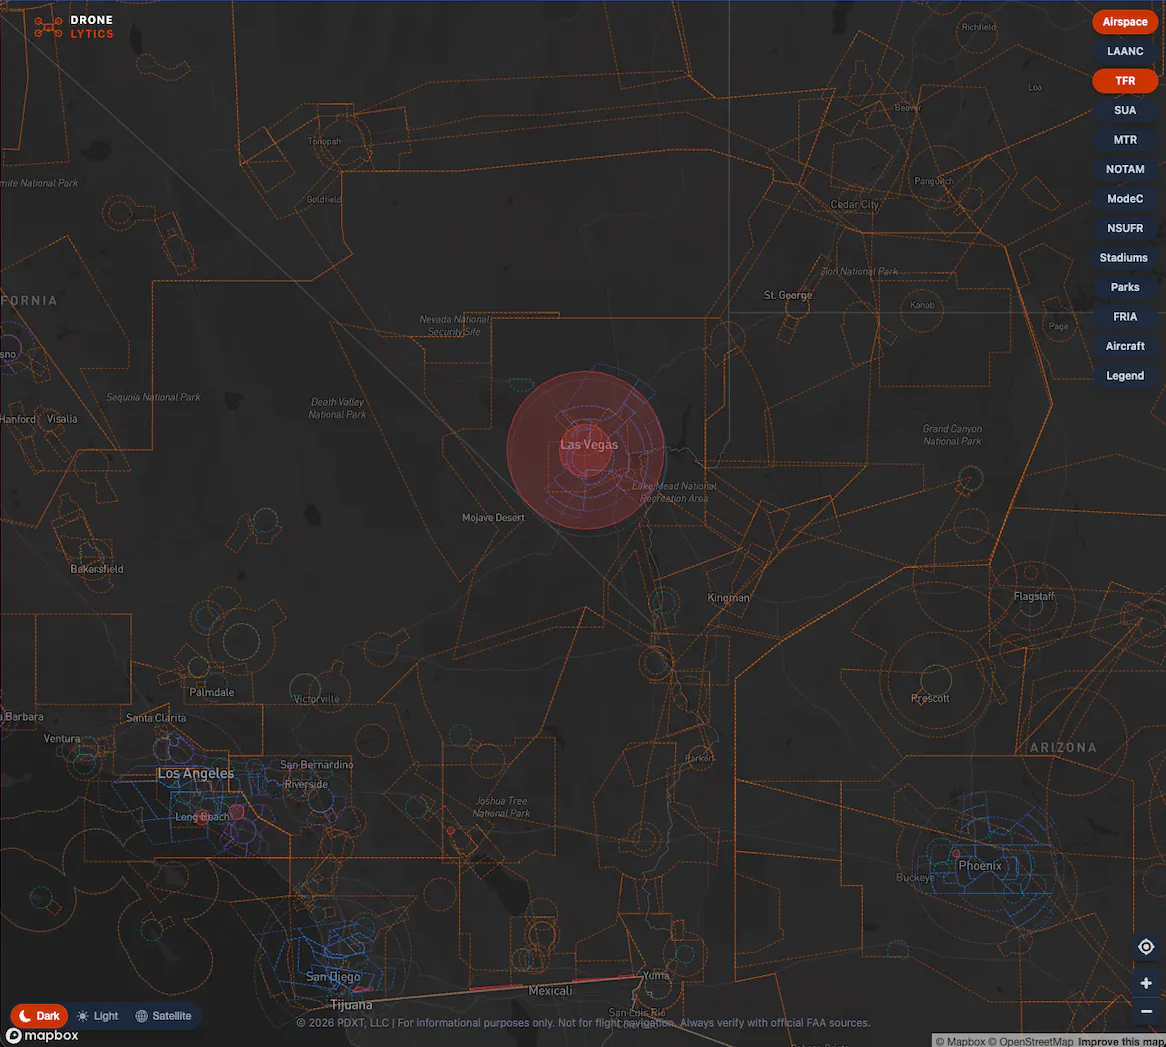Click the Mexicali label
Viewport: 1166px width, 1047px height.
pos(550,990)
